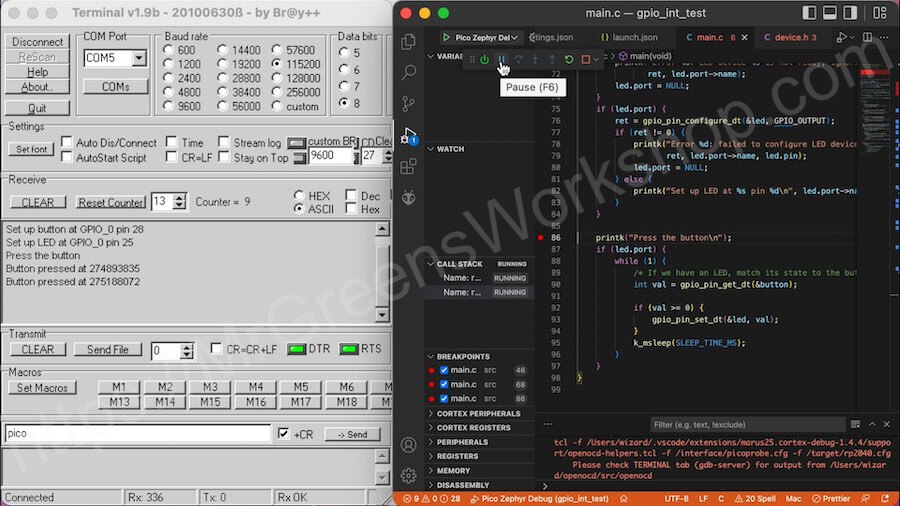The height and width of the screenshot is (506, 900).
Task: Select HEX receive mode radio
Action: coord(298,195)
